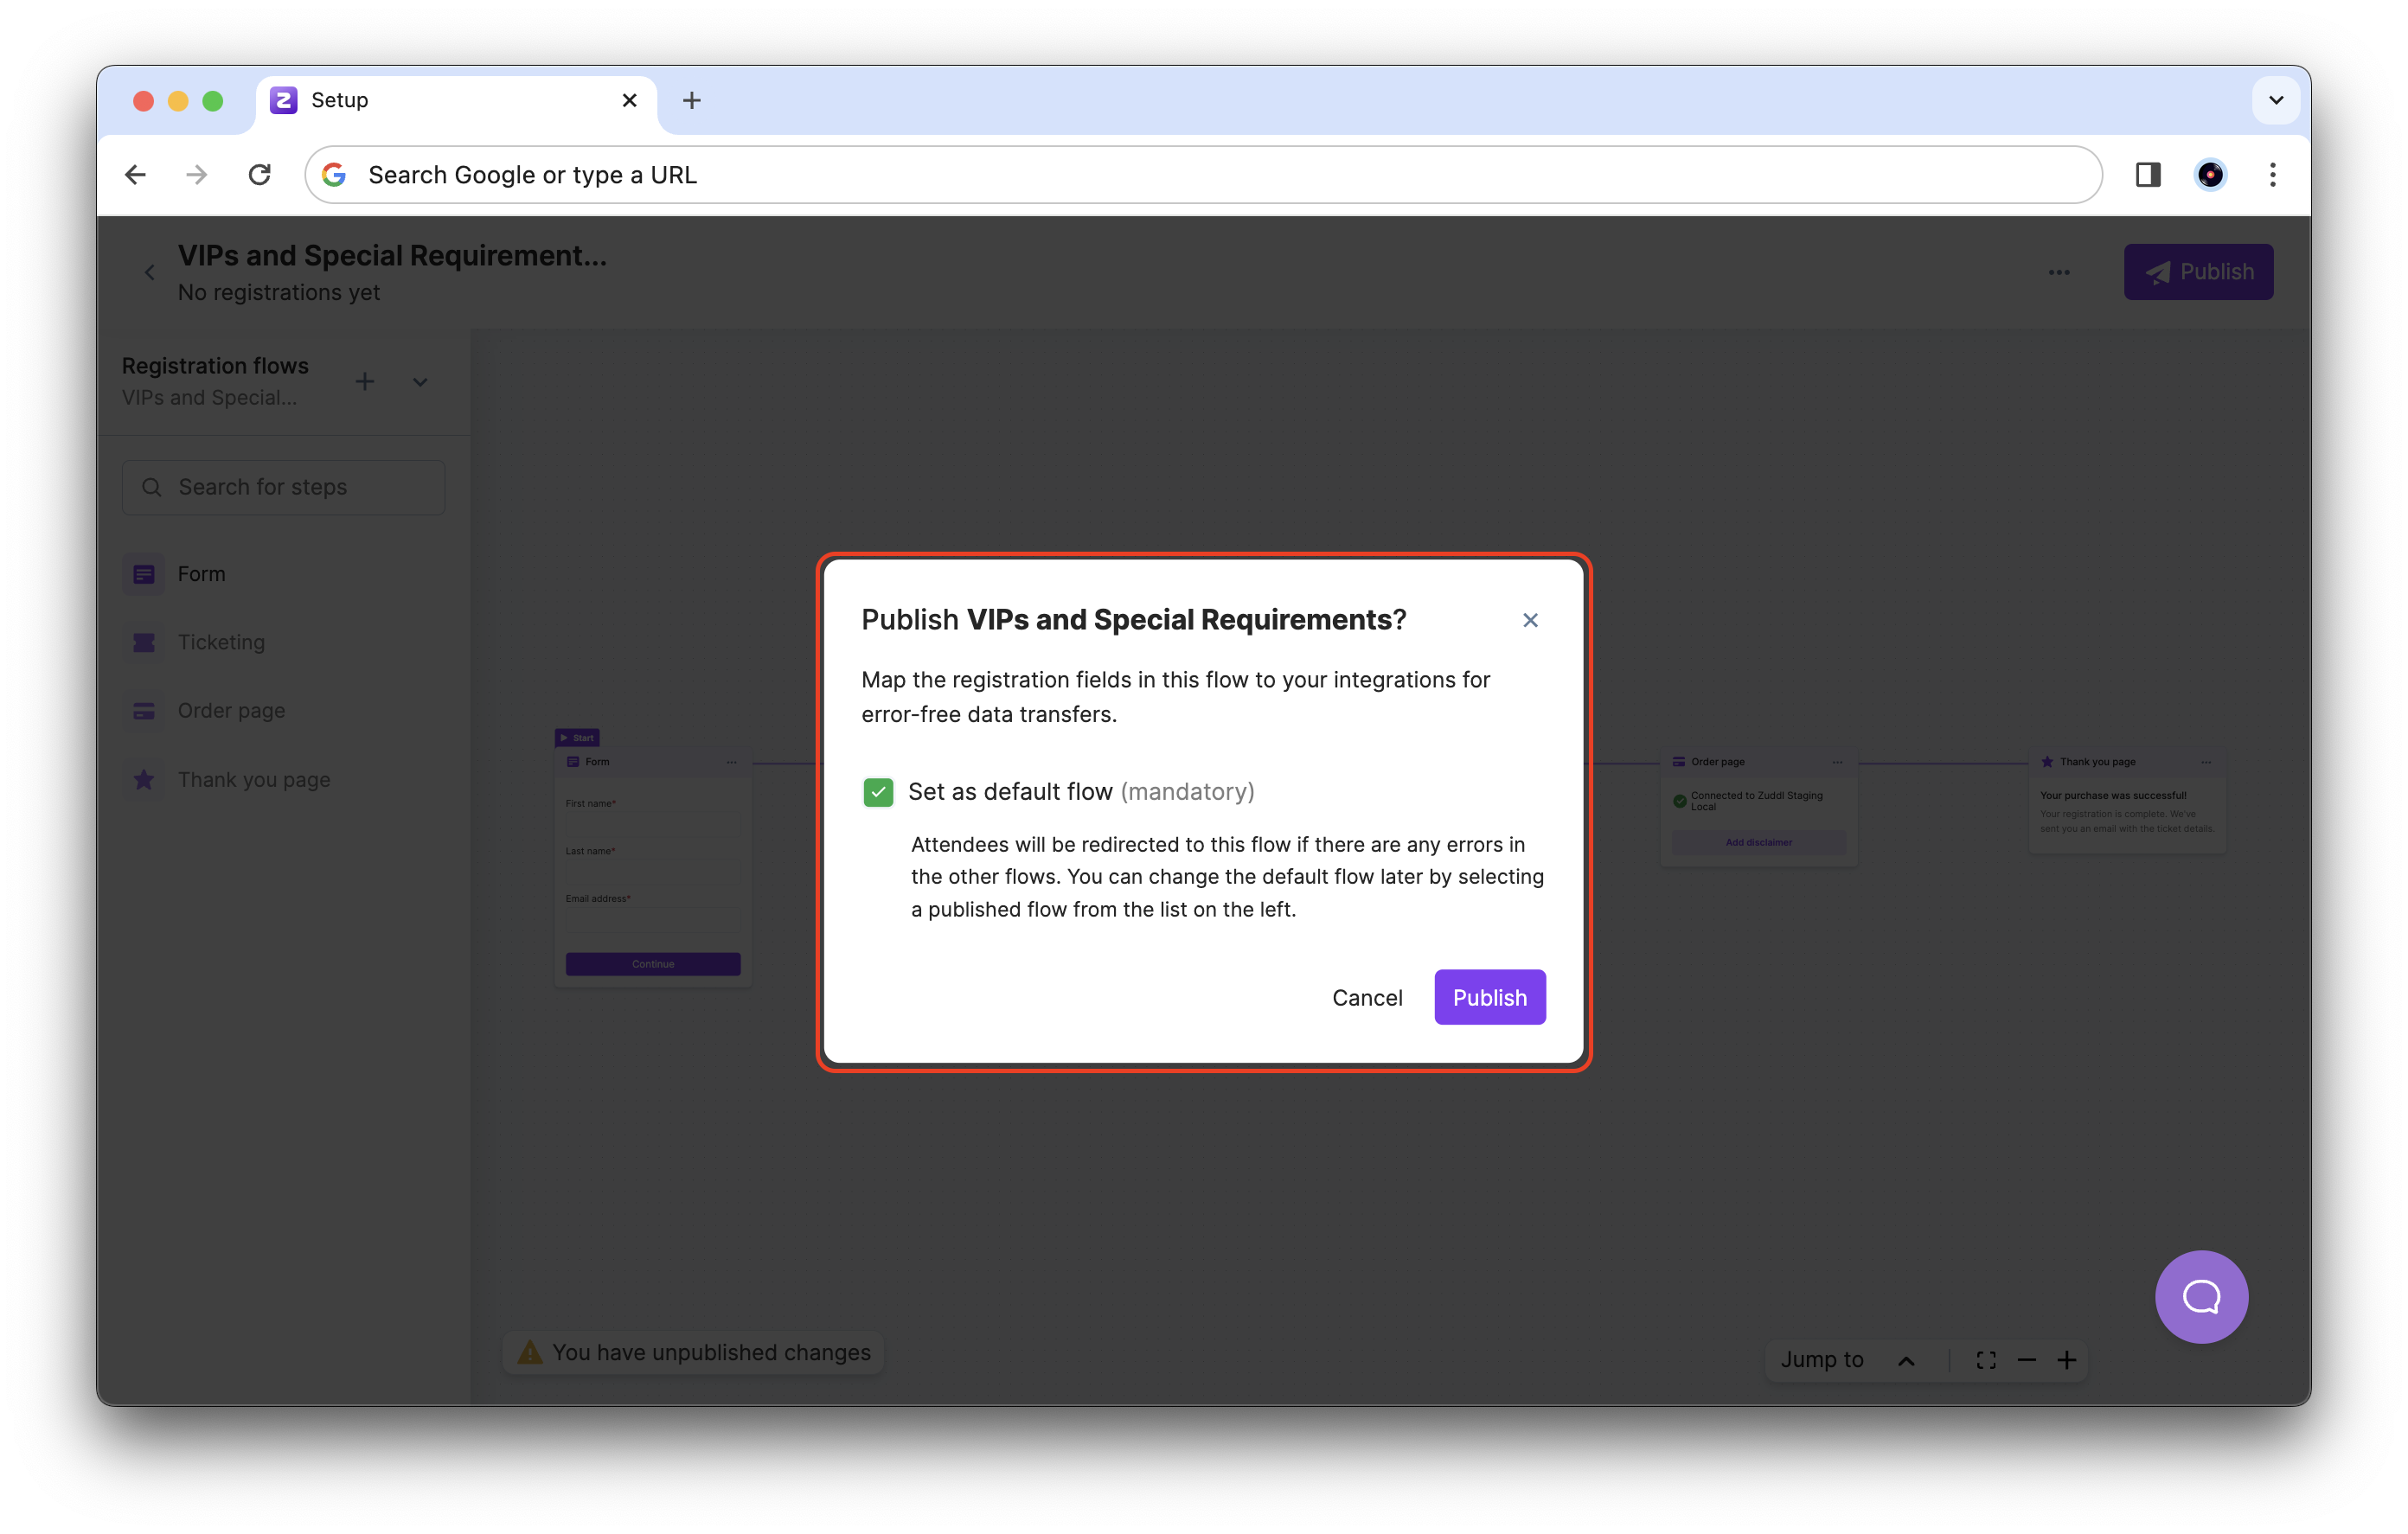Image resolution: width=2408 pixels, height=1534 pixels.
Task: Go back using the arrow beside the flow title
Action: (x=149, y=271)
